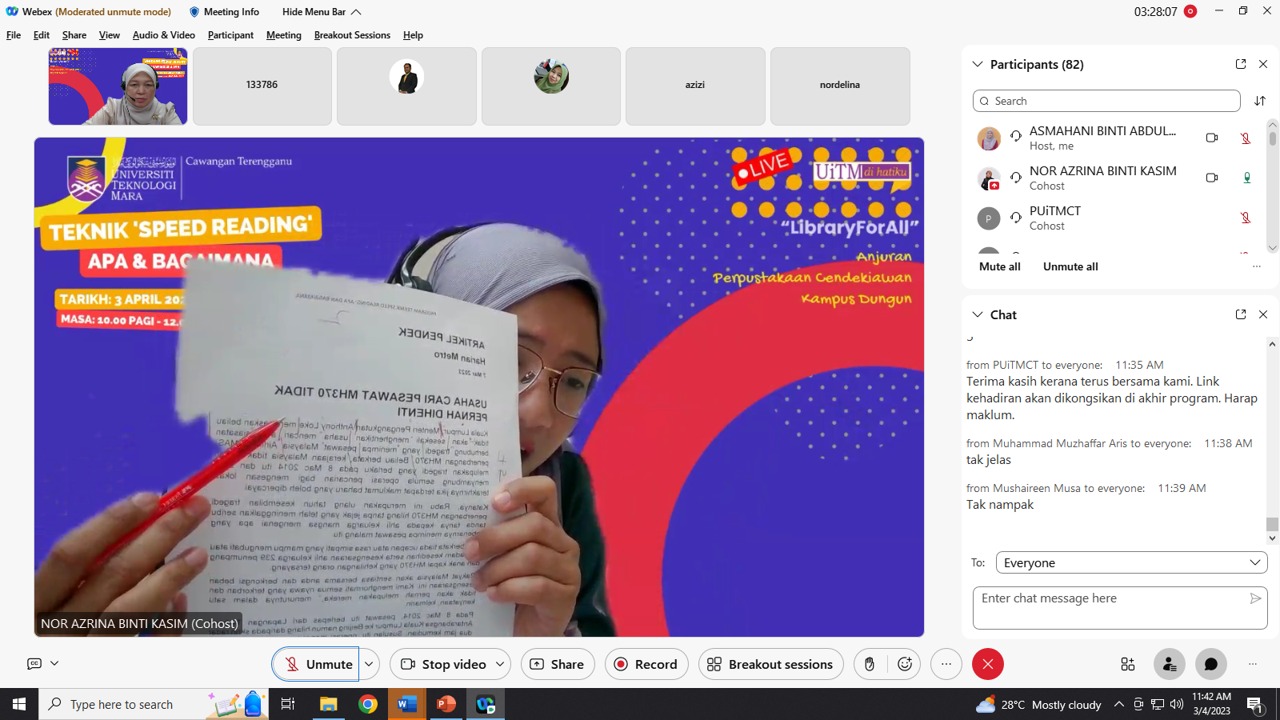Pop out the Chat panel

click(1241, 314)
